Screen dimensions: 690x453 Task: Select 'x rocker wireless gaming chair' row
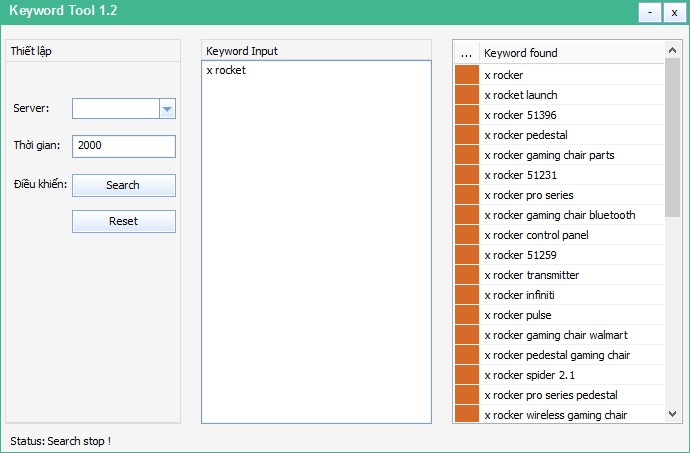point(559,414)
